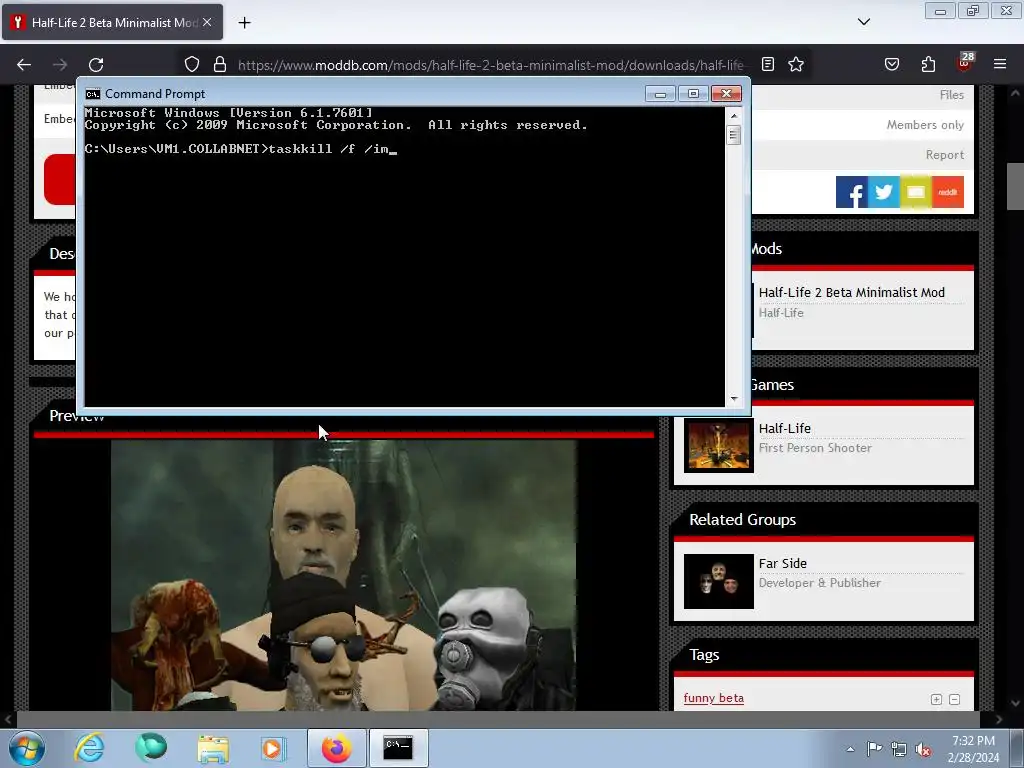This screenshot has width=1024, height=768.
Task: Close the Command Prompt window
Action: point(726,94)
